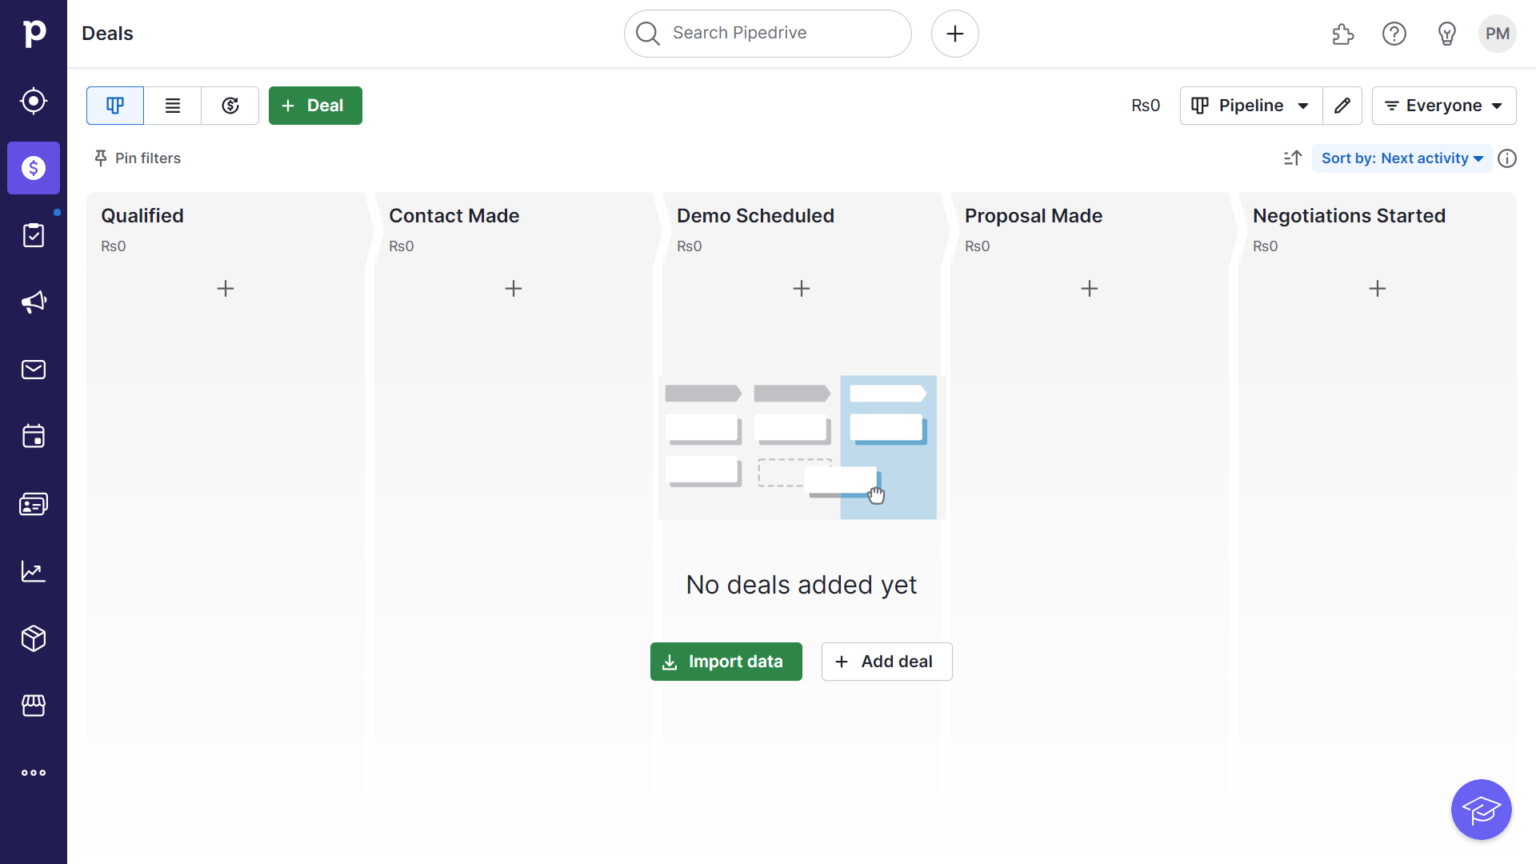The image size is (1536, 864).
Task: Open the Mail inbox icon
Action: click(x=33, y=370)
